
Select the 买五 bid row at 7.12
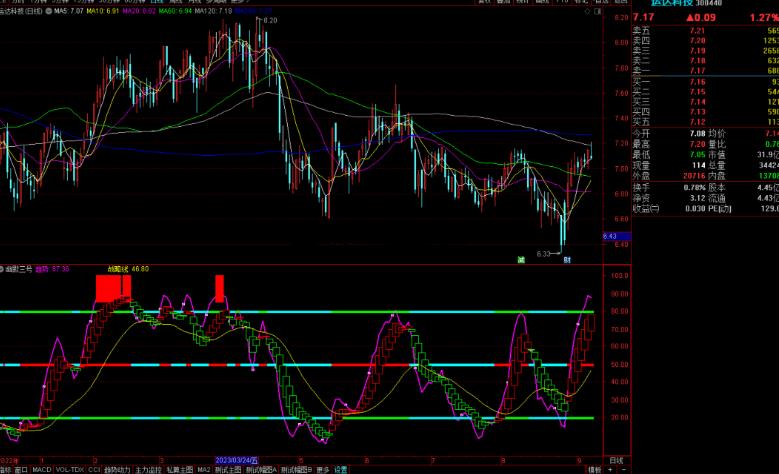coord(705,122)
